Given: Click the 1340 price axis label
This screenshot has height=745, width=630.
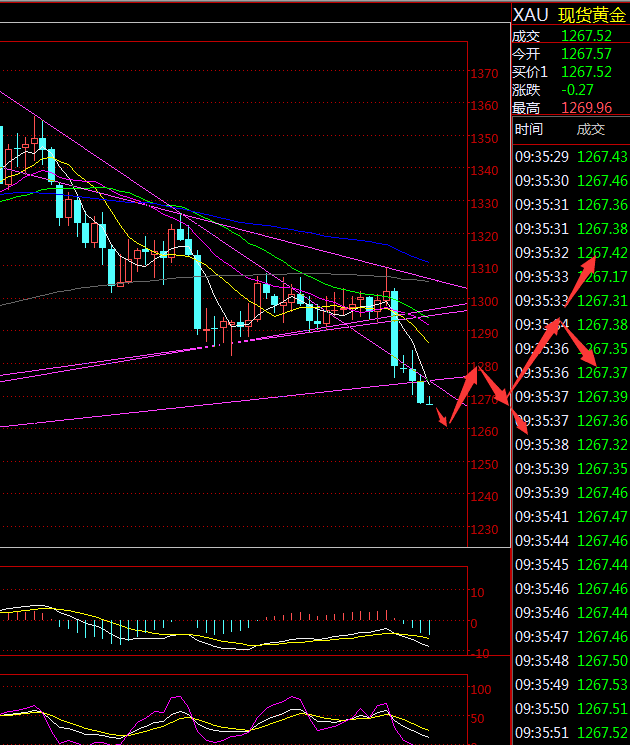Looking at the screenshot, I should [484, 170].
